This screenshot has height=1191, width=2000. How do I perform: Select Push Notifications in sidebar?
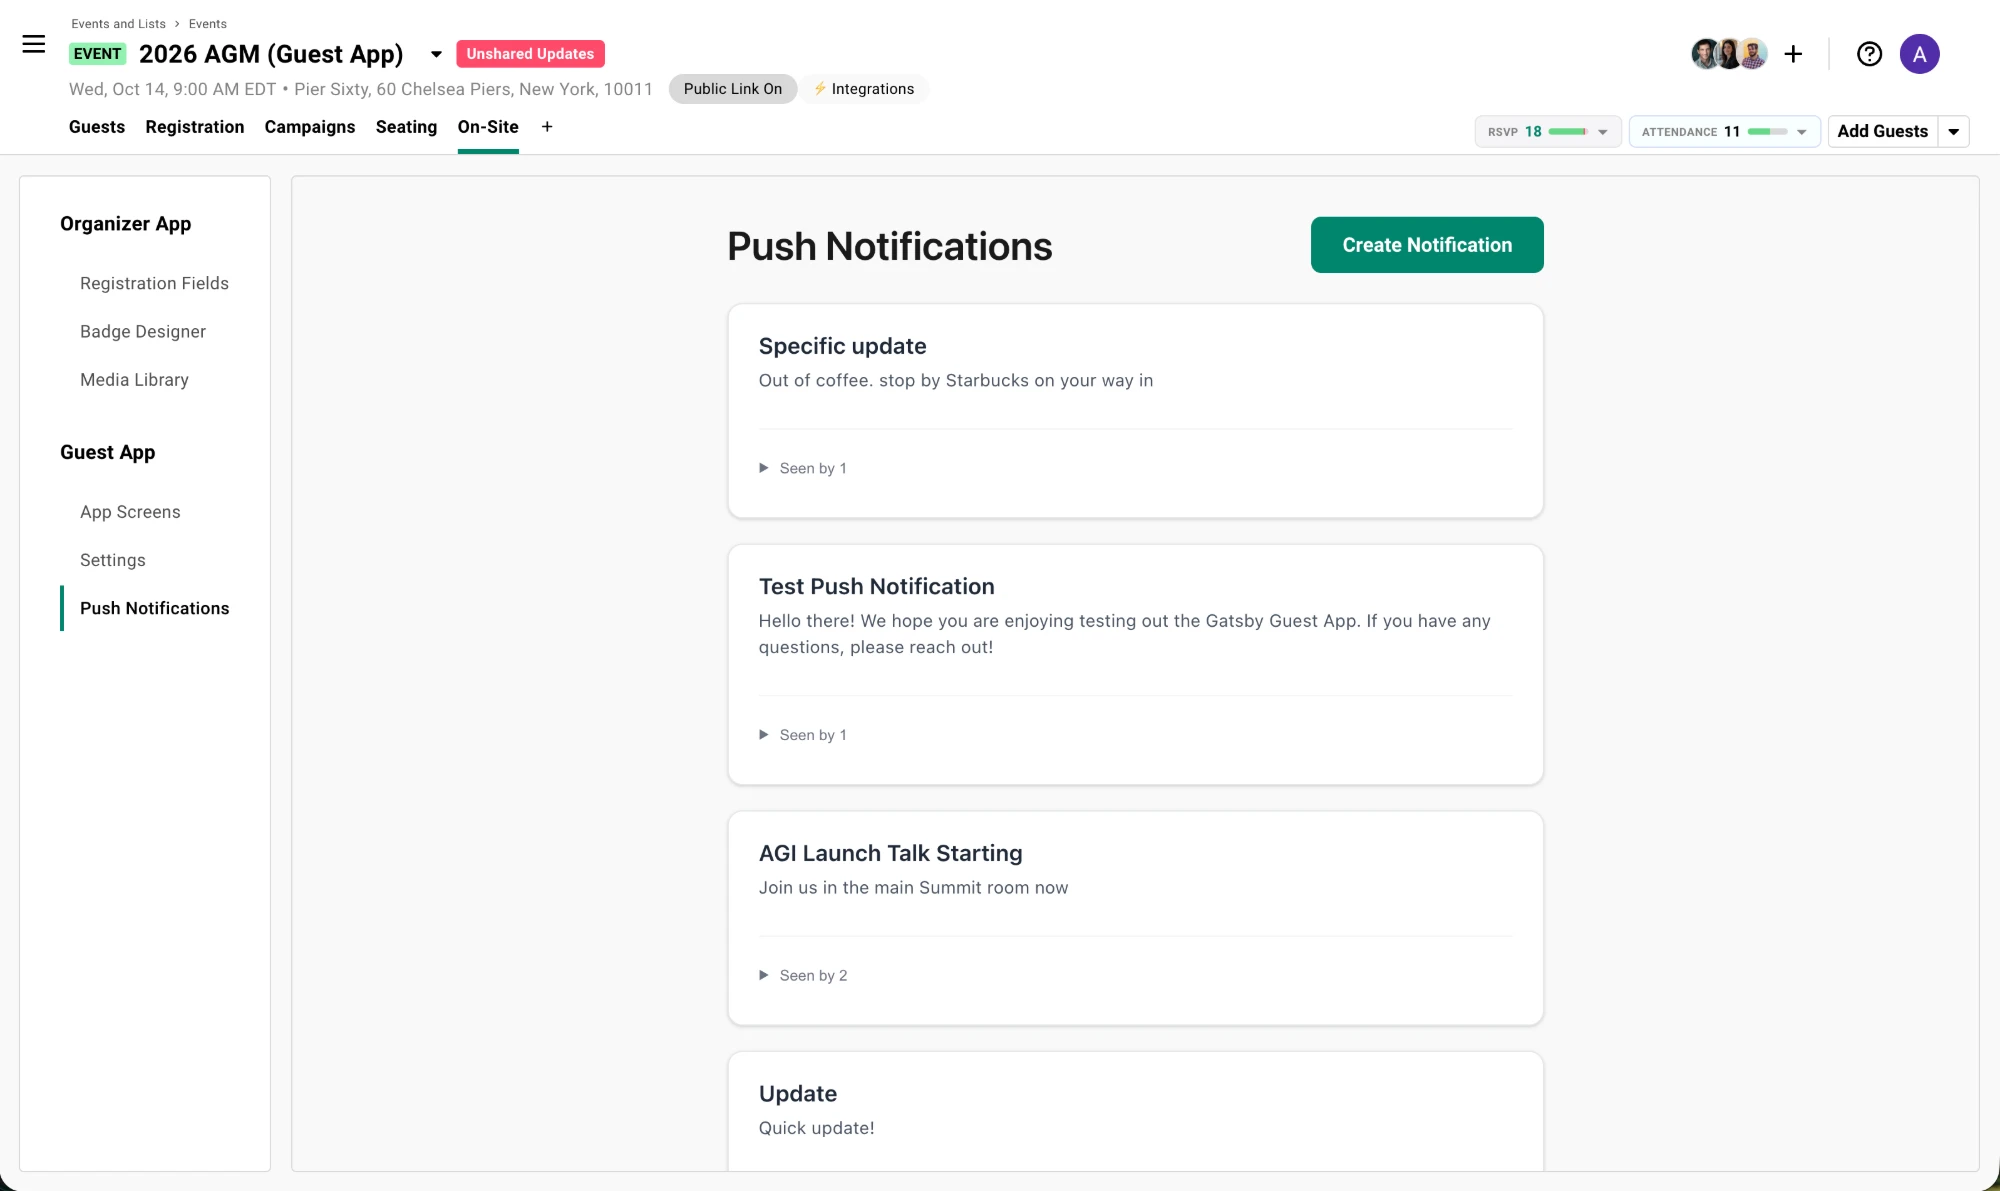coord(155,608)
